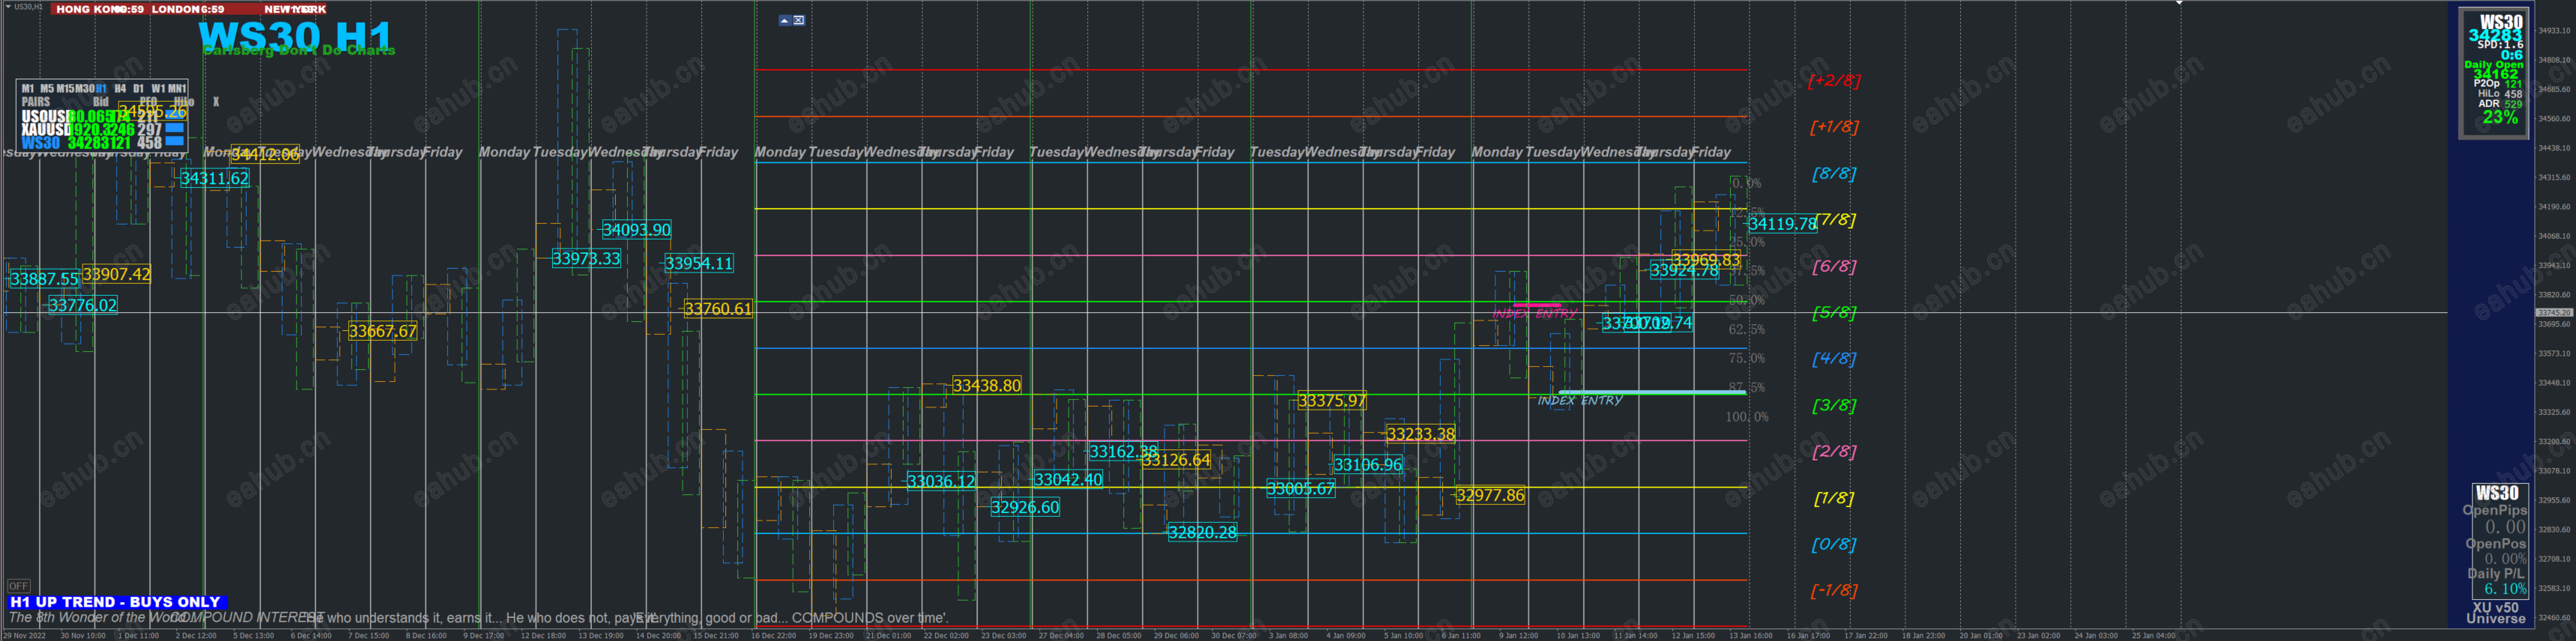Screen dimensions: 2576x641
Task: Click the 32820.28 price label
Action: tap(1203, 532)
